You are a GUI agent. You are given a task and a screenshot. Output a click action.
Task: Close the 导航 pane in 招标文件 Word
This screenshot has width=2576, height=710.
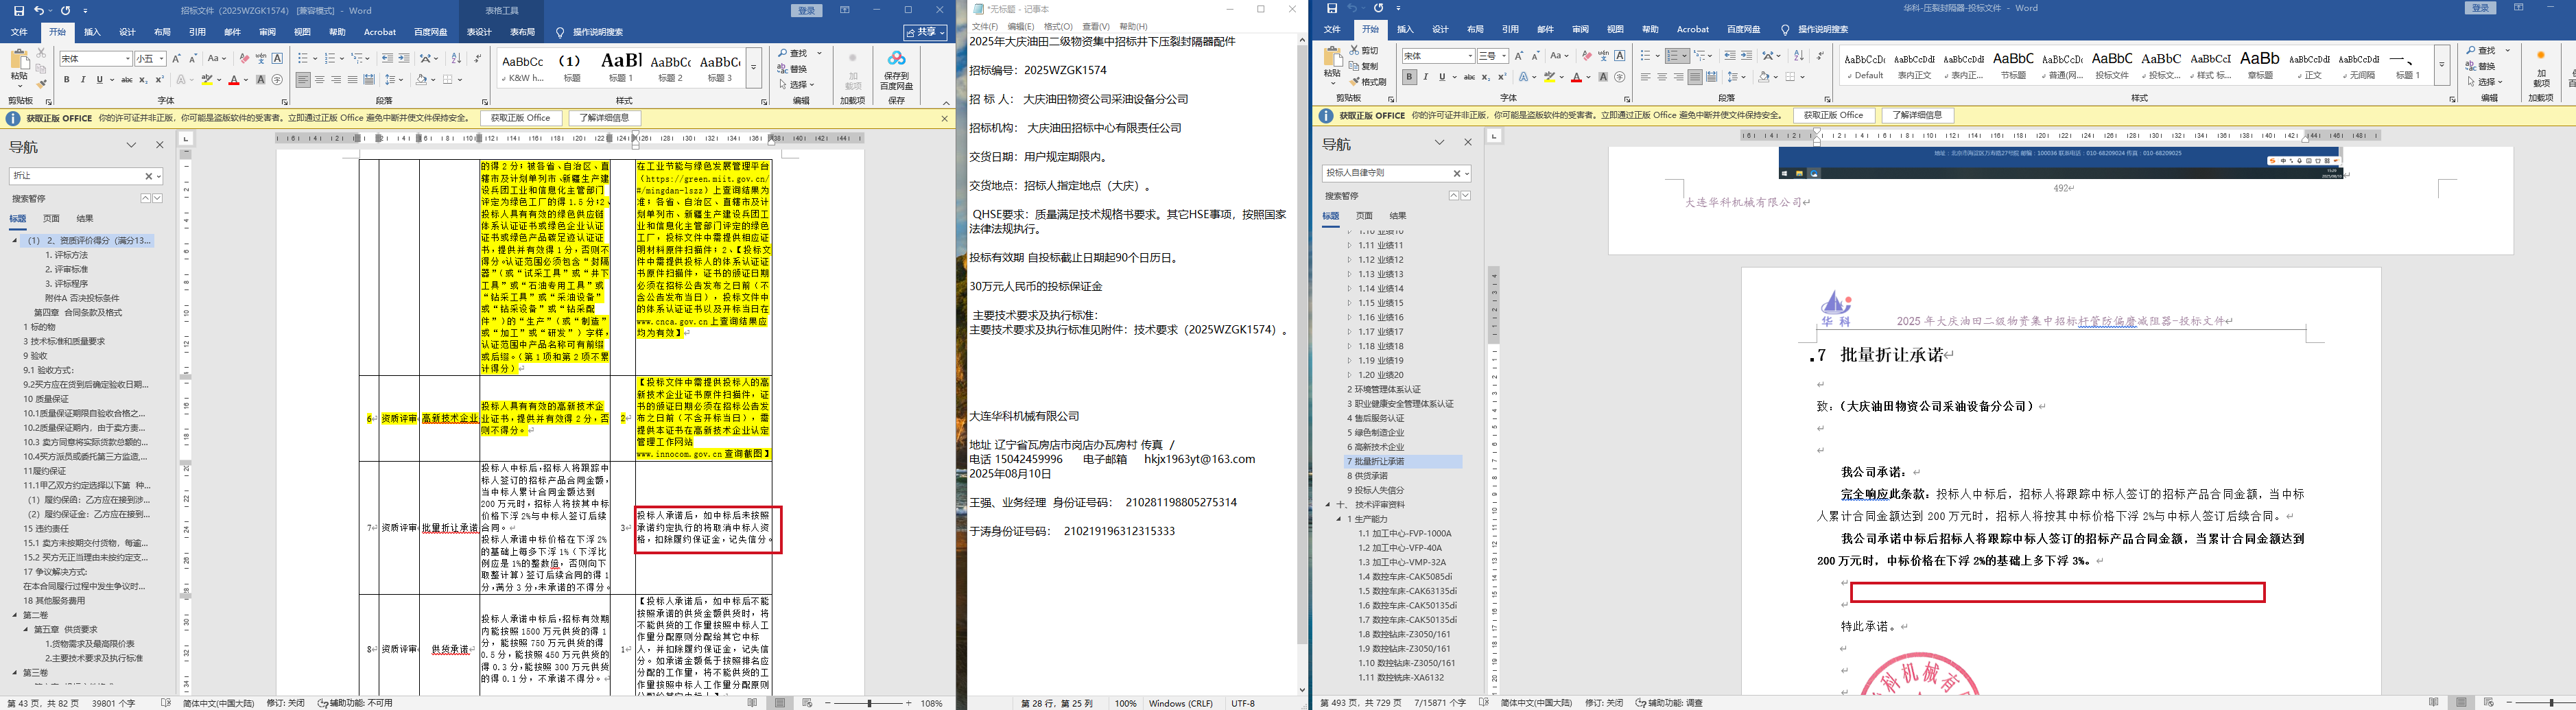pos(159,145)
